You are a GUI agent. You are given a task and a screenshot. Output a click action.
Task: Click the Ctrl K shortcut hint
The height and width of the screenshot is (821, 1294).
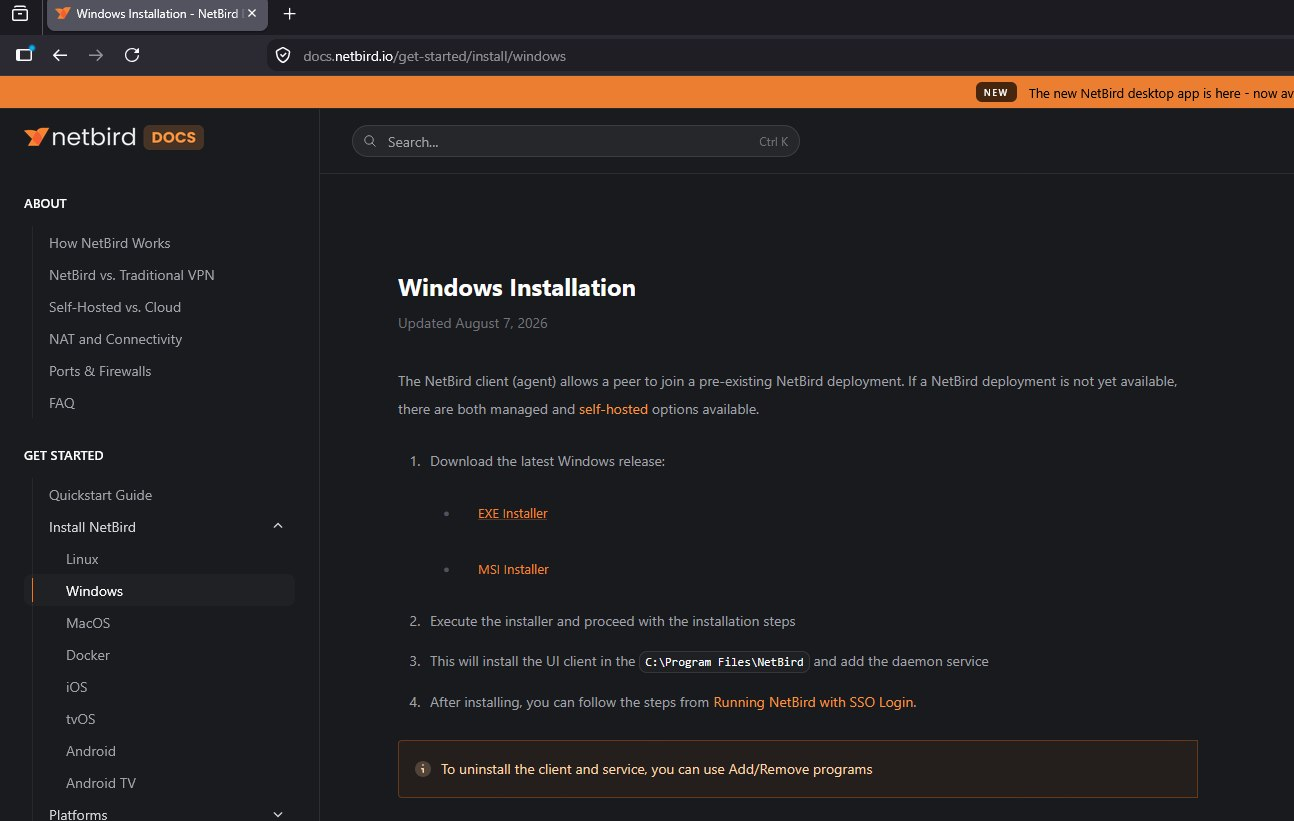(773, 142)
